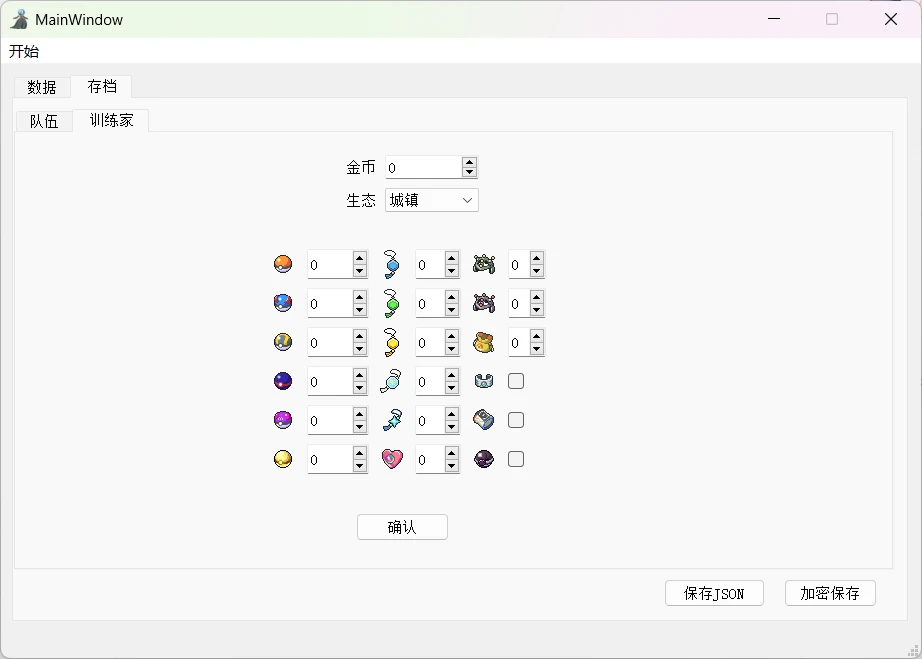Open the 开始 menu
922x659 pixels.
[x=24, y=51]
